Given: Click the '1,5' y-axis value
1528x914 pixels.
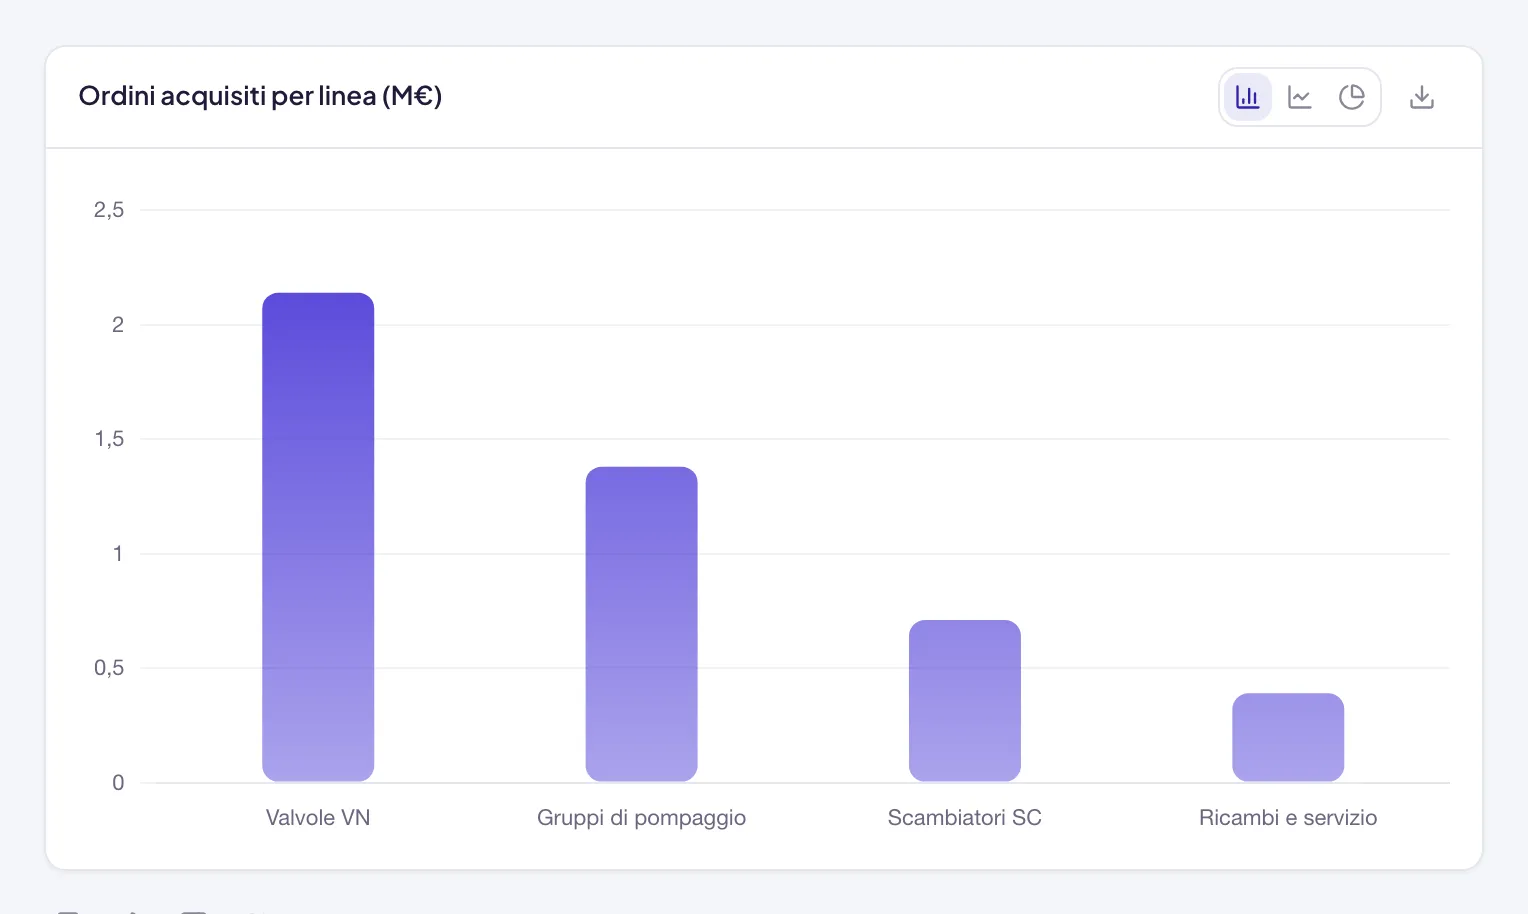Looking at the screenshot, I should coord(109,439).
